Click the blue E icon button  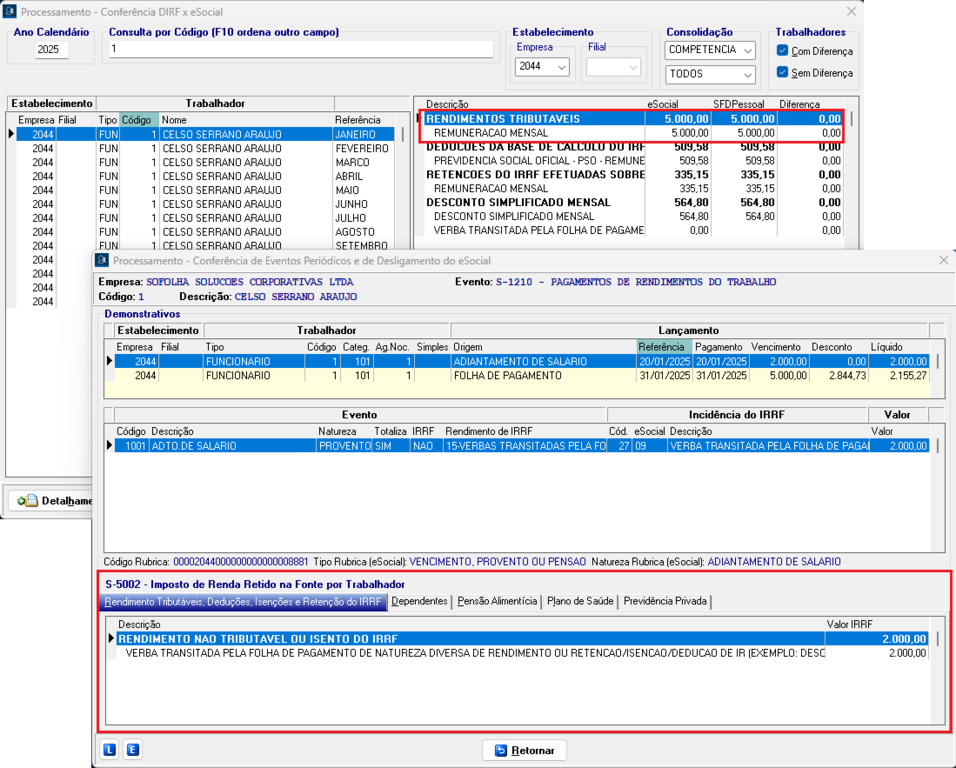tap(132, 750)
